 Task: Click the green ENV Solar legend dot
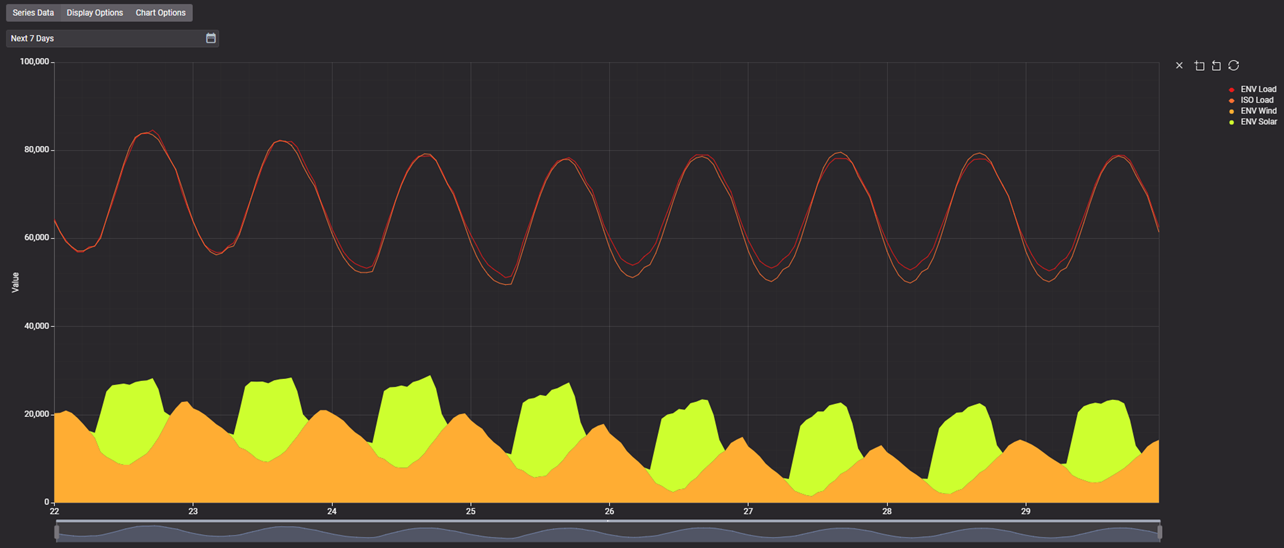click(1231, 122)
